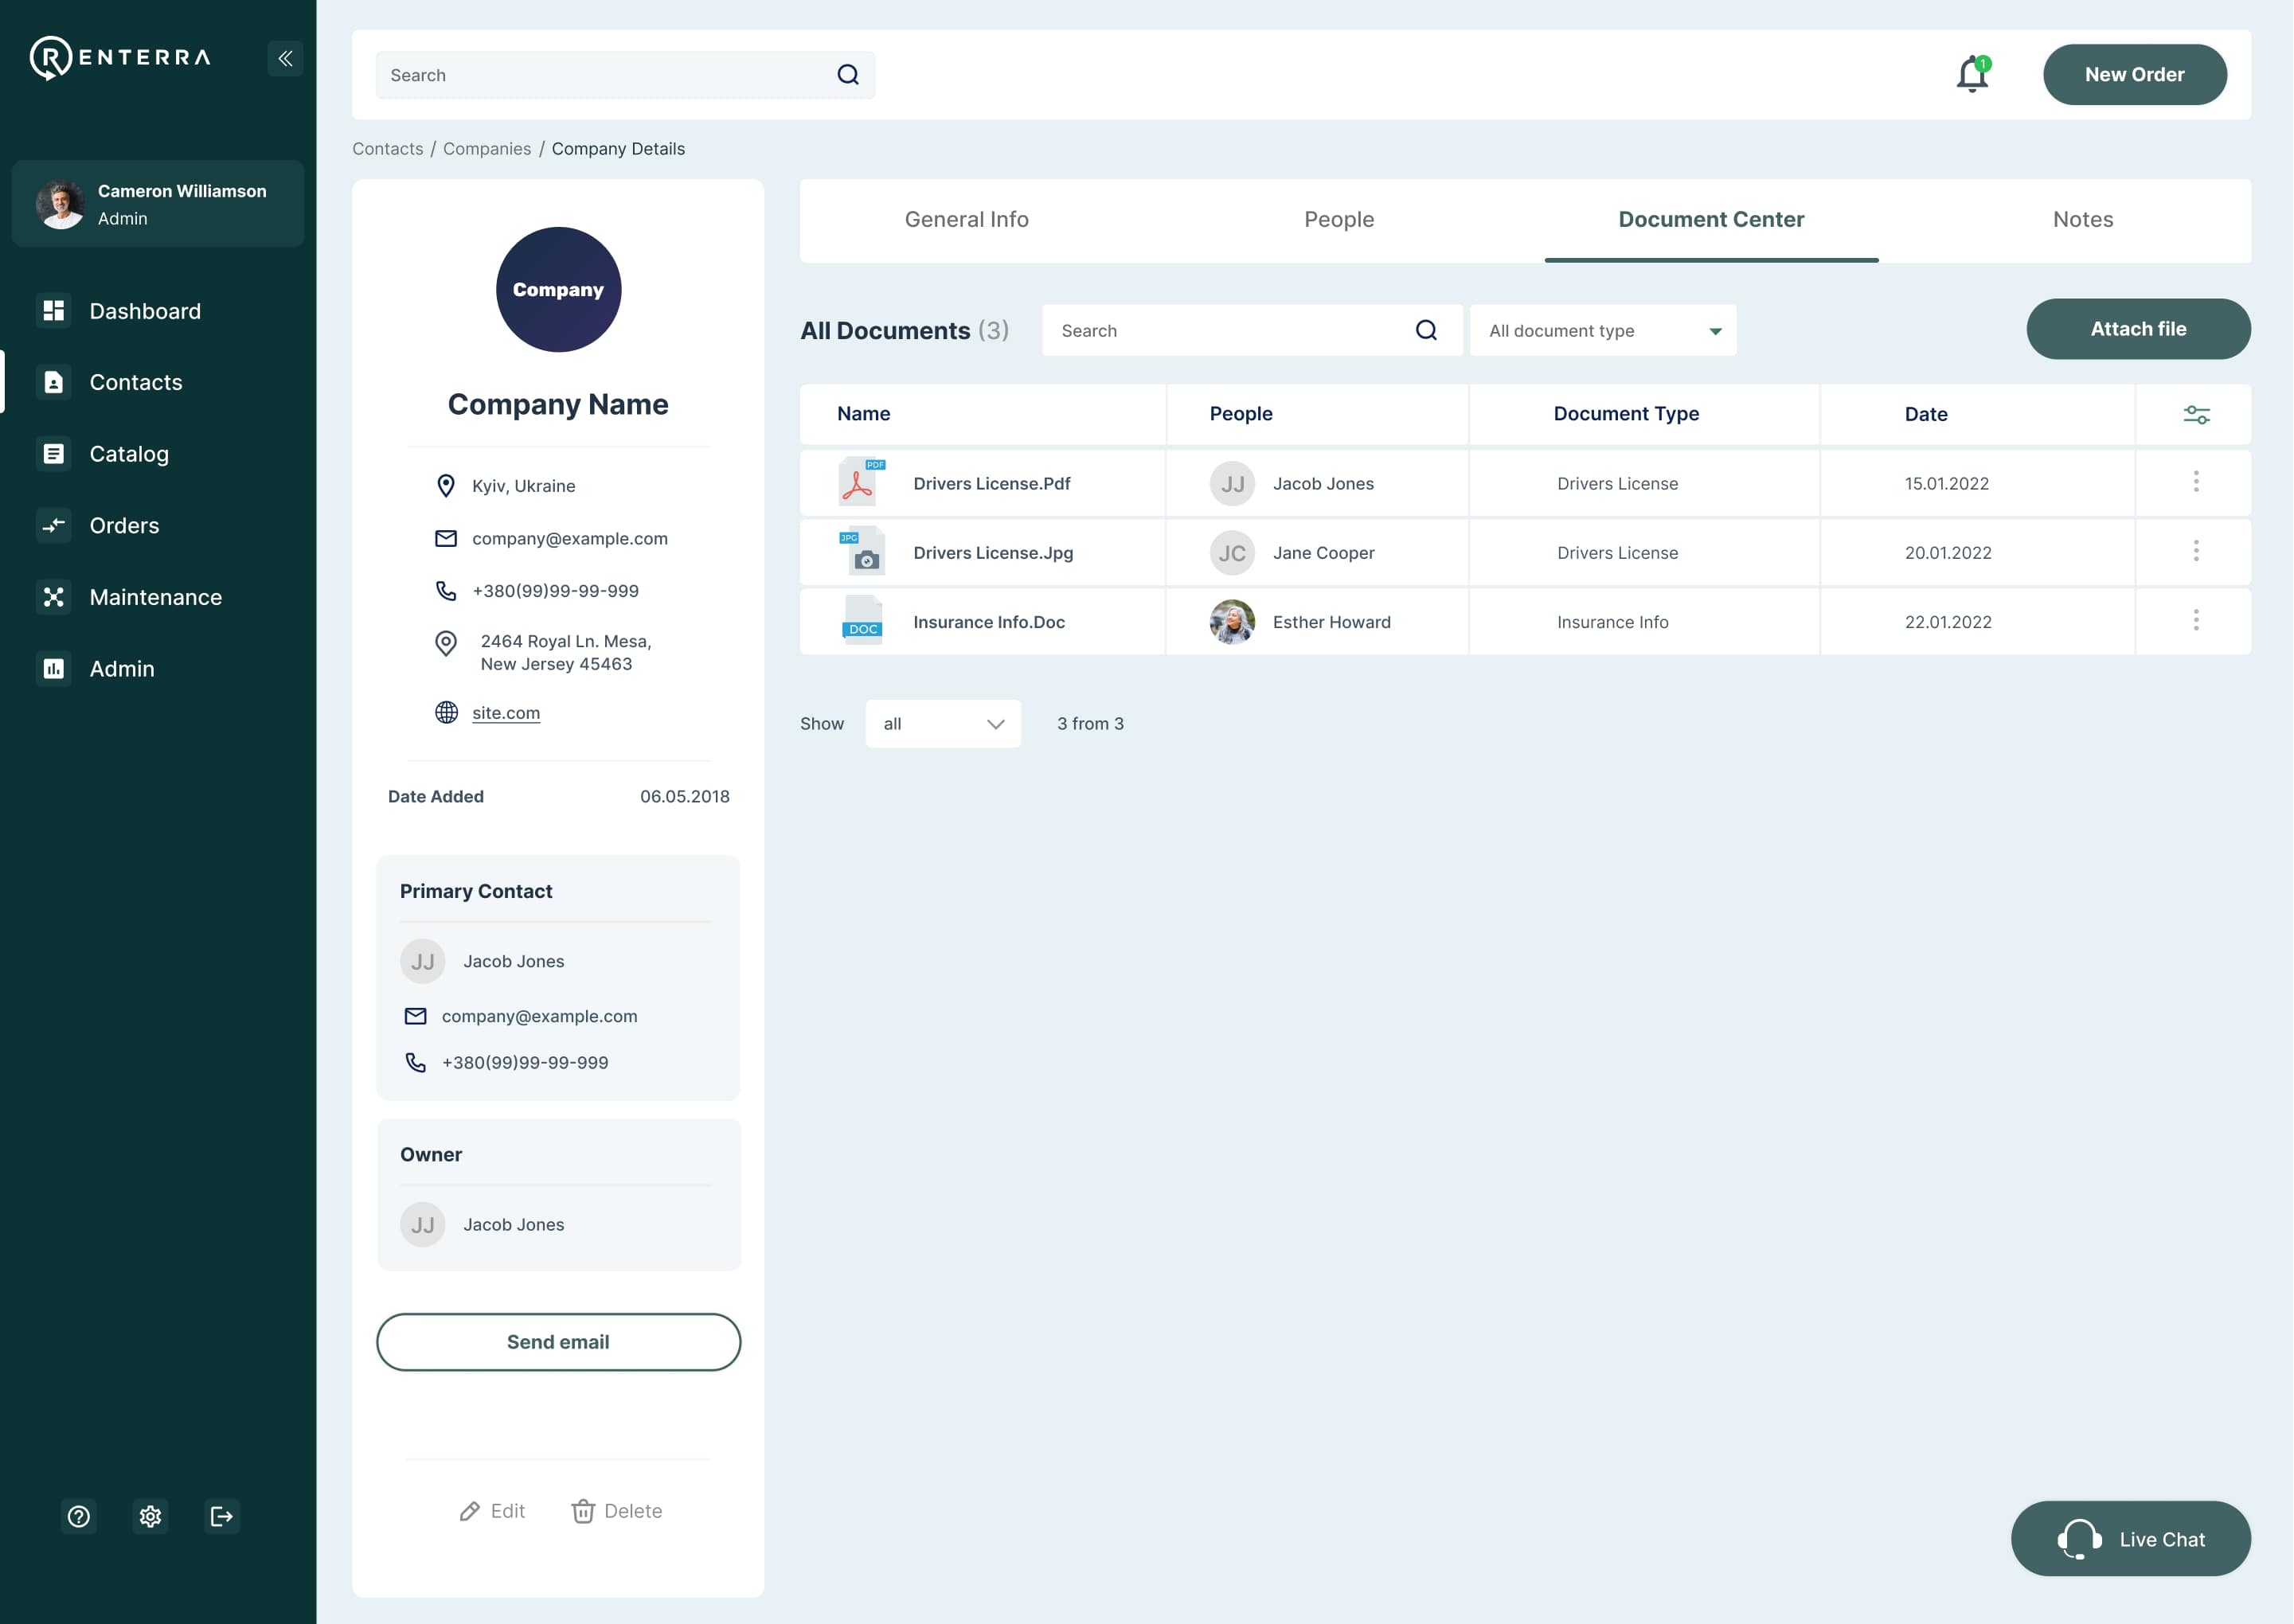Open Admin icon in sidebar
The width and height of the screenshot is (2294, 1624).
54,668
